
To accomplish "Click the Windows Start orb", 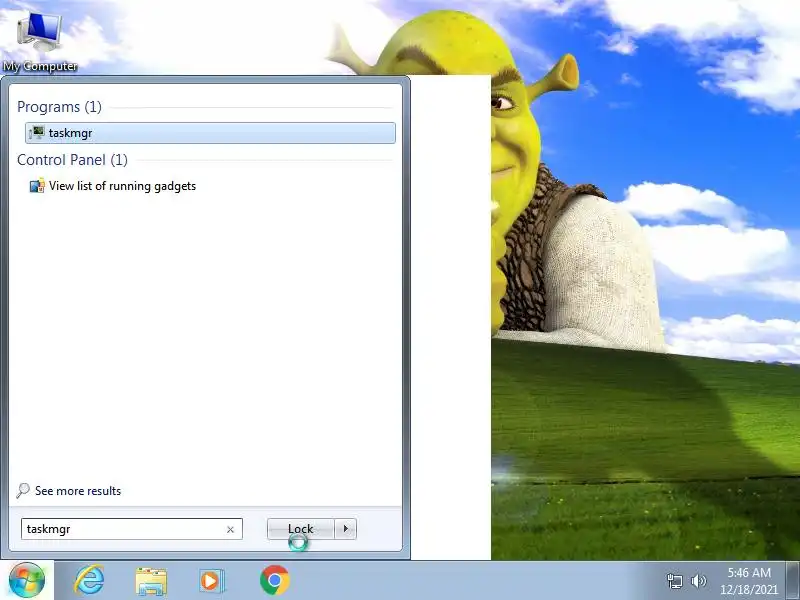I will tap(27, 581).
